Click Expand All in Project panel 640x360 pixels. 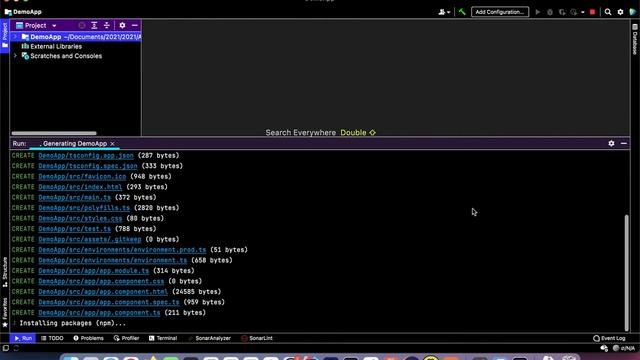point(94,25)
